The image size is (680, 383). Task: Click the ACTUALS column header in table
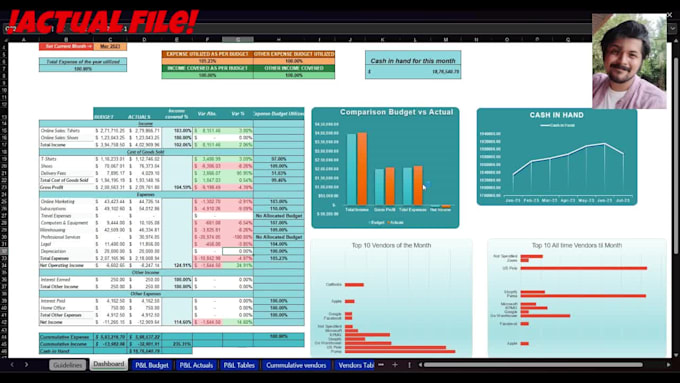pos(139,117)
